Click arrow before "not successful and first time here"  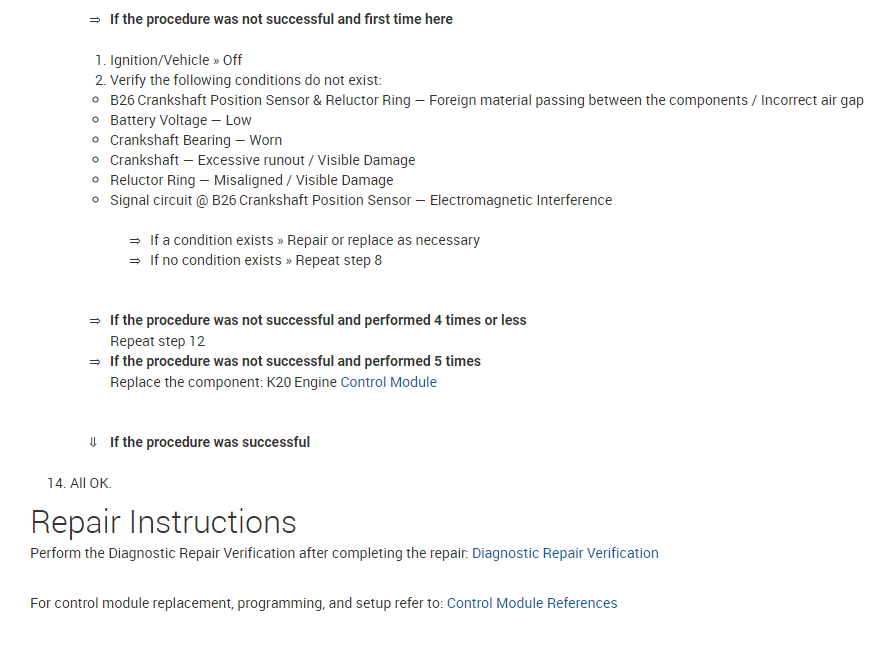[x=94, y=19]
